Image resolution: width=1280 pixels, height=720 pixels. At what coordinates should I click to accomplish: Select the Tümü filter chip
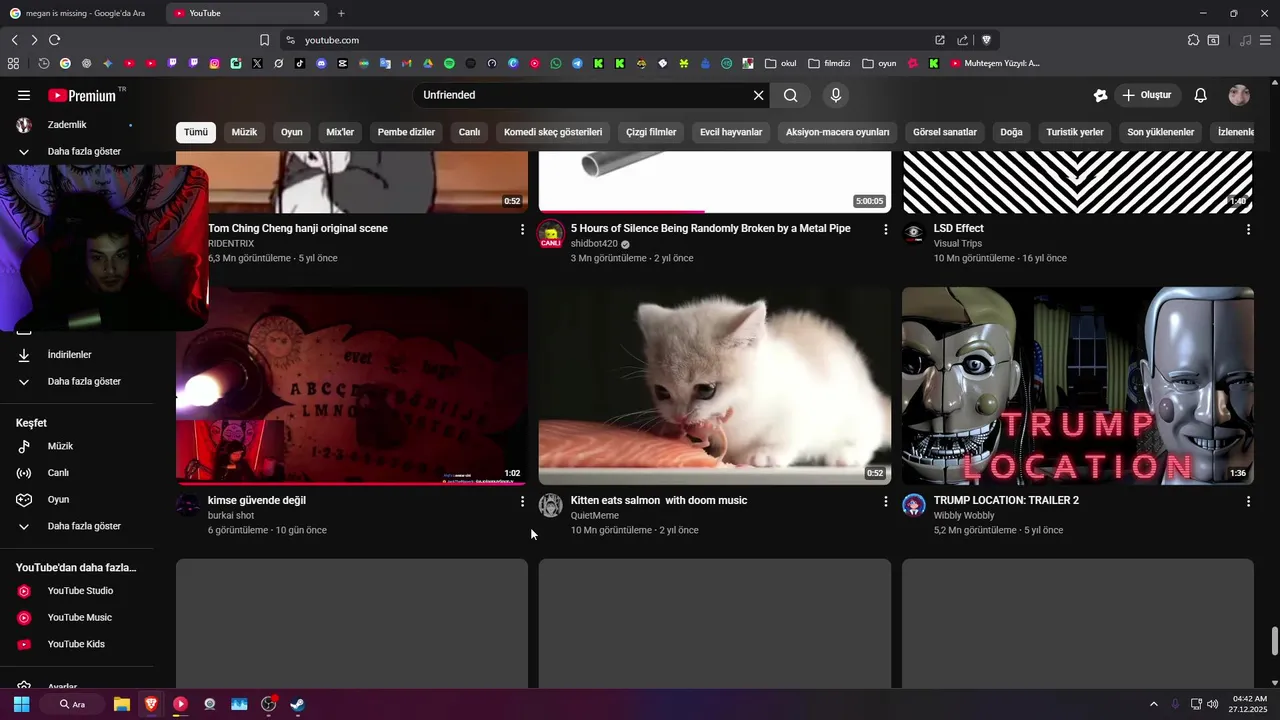click(196, 132)
